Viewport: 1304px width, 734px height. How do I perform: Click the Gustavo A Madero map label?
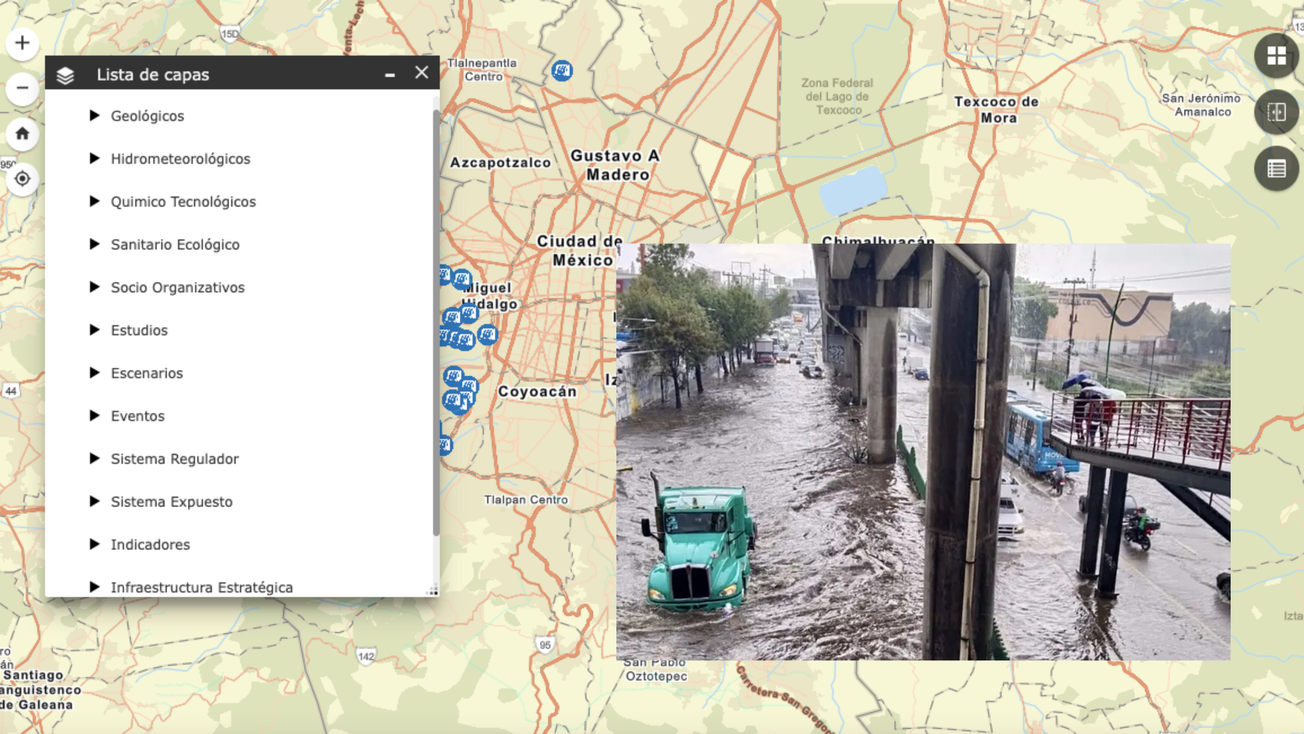[616, 165]
